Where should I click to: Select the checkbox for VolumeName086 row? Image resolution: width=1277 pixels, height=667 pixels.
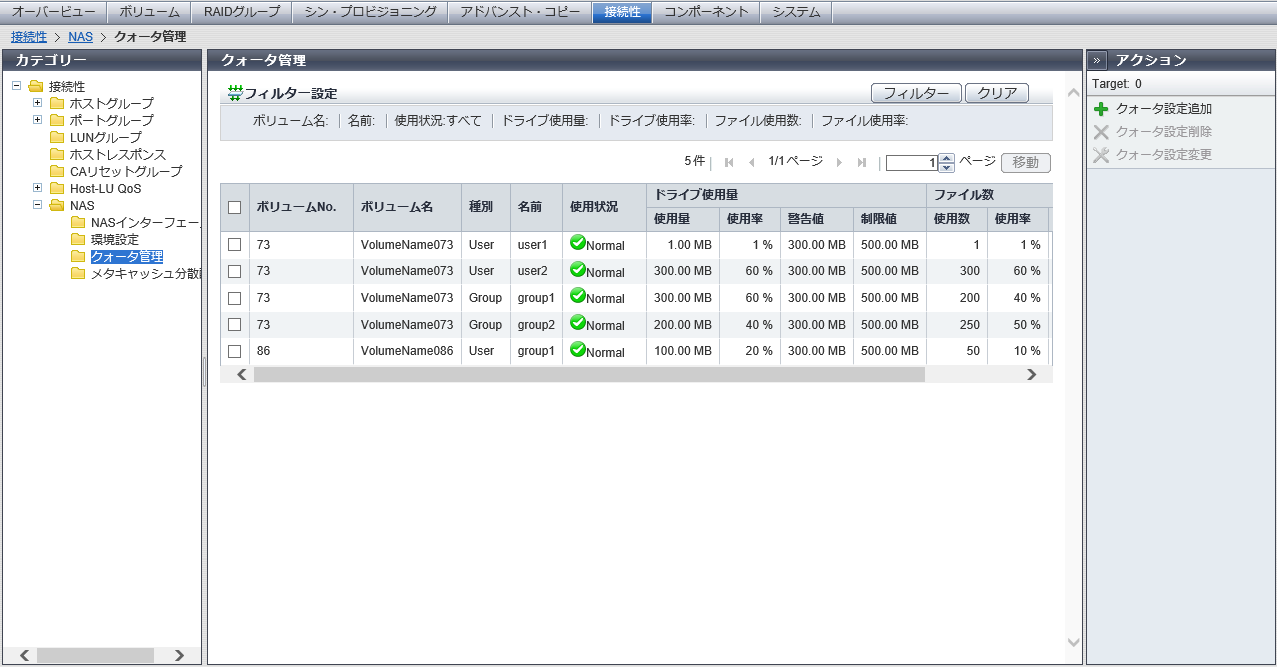click(235, 351)
